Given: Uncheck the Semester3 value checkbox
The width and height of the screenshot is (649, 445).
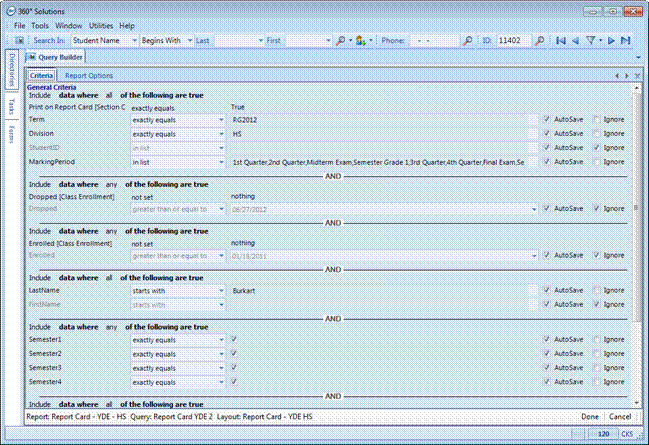Looking at the screenshot, I should point(234,368).
